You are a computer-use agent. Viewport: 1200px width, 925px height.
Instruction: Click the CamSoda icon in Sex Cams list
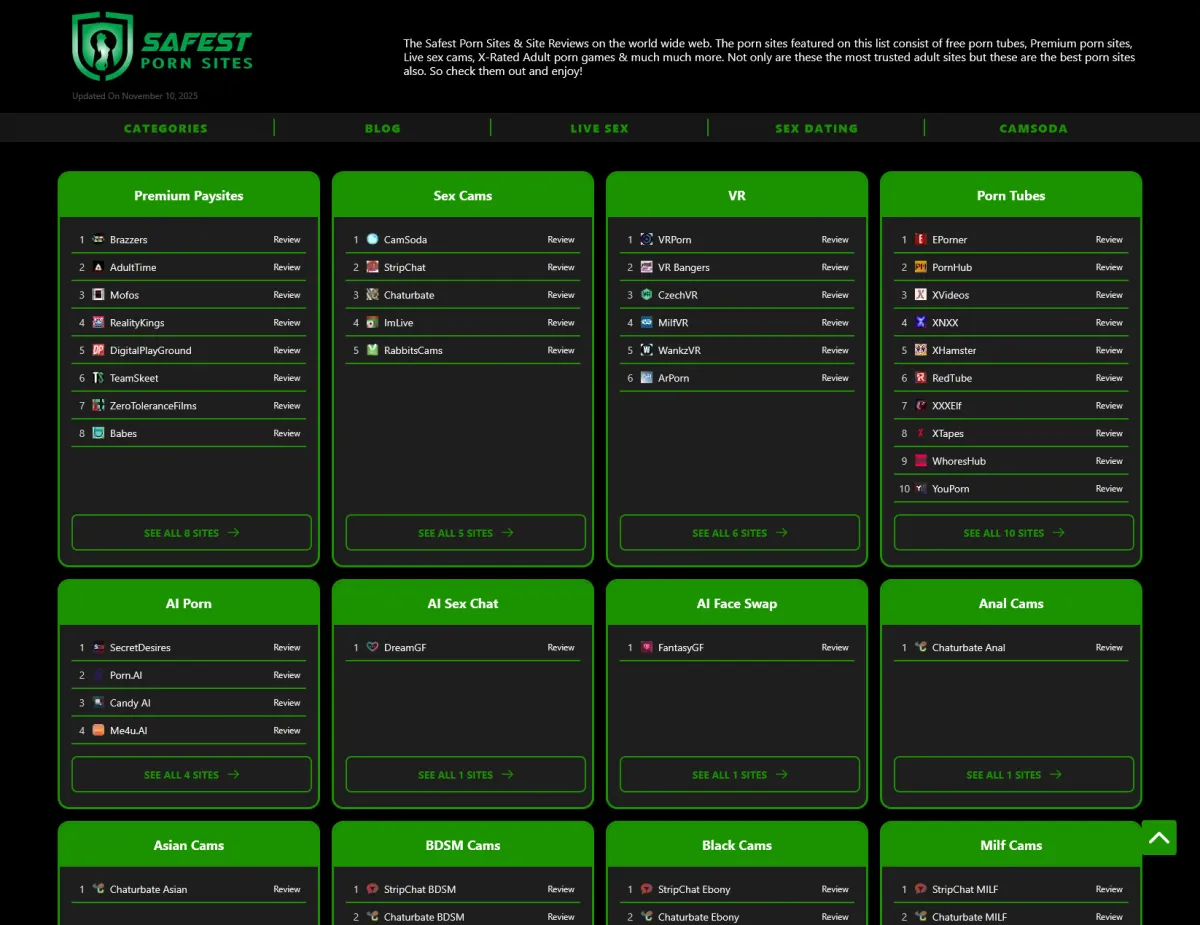click(x=372, y=240)
